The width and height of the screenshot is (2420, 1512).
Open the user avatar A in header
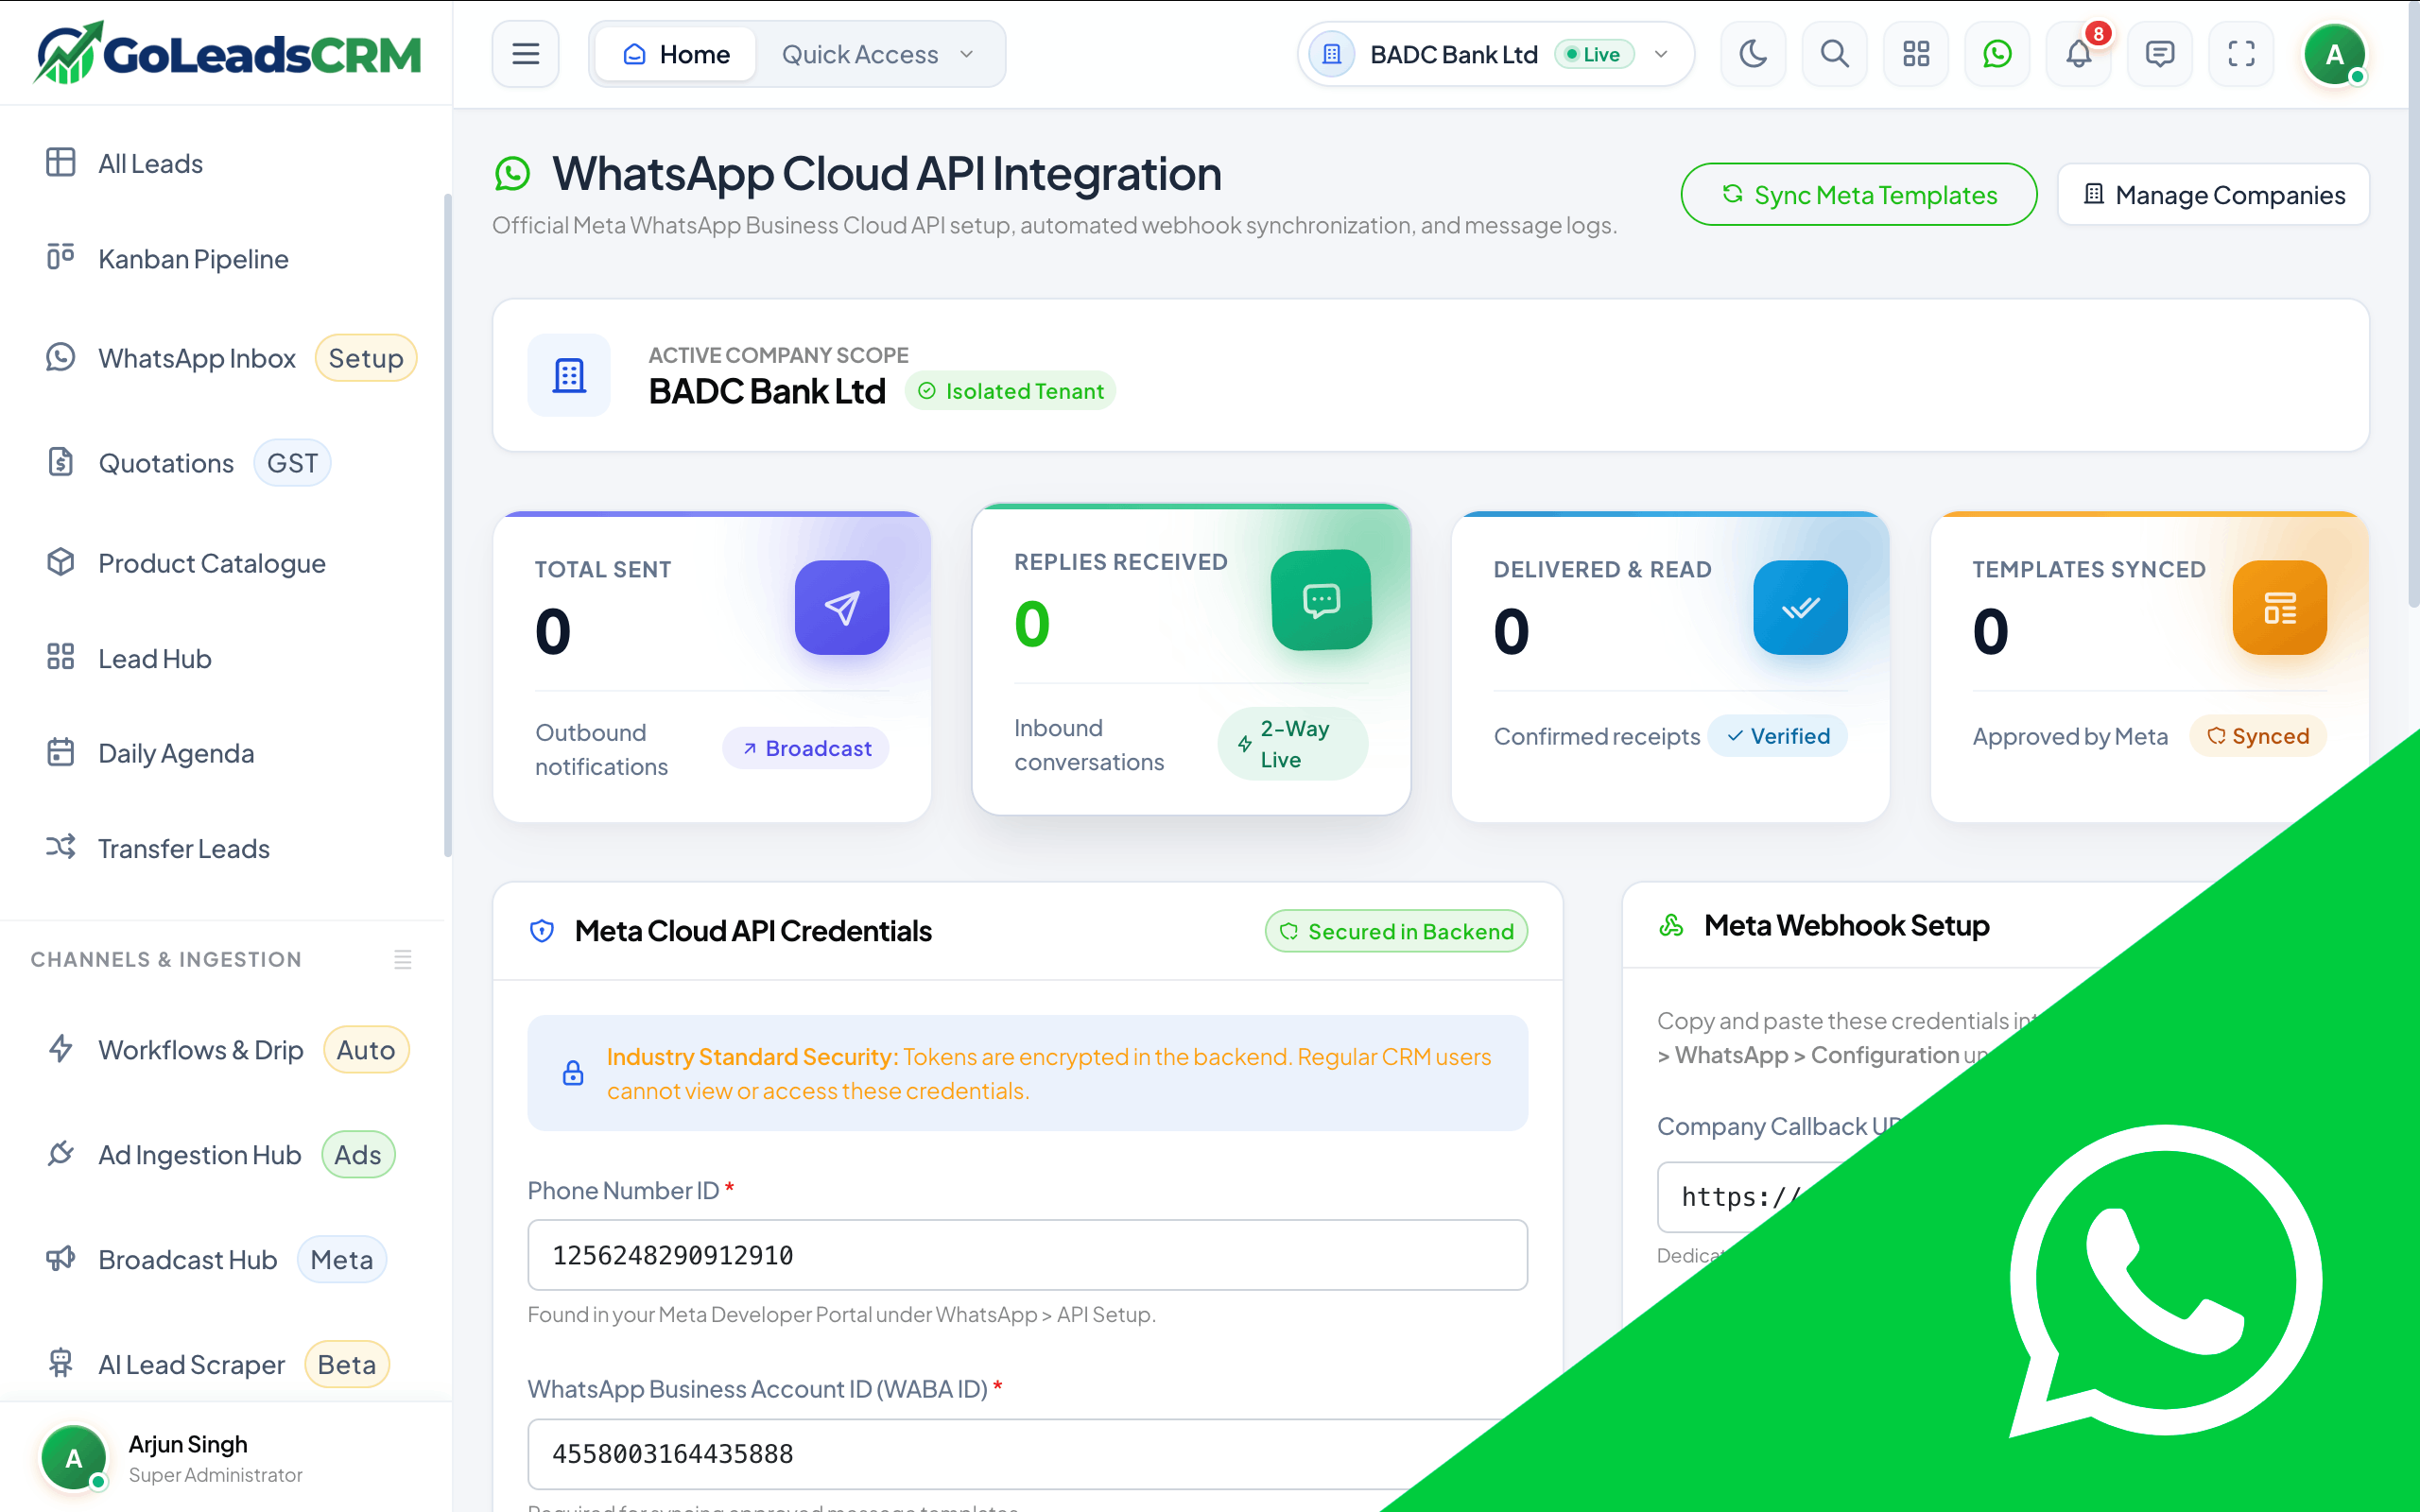pos(2334,54)
